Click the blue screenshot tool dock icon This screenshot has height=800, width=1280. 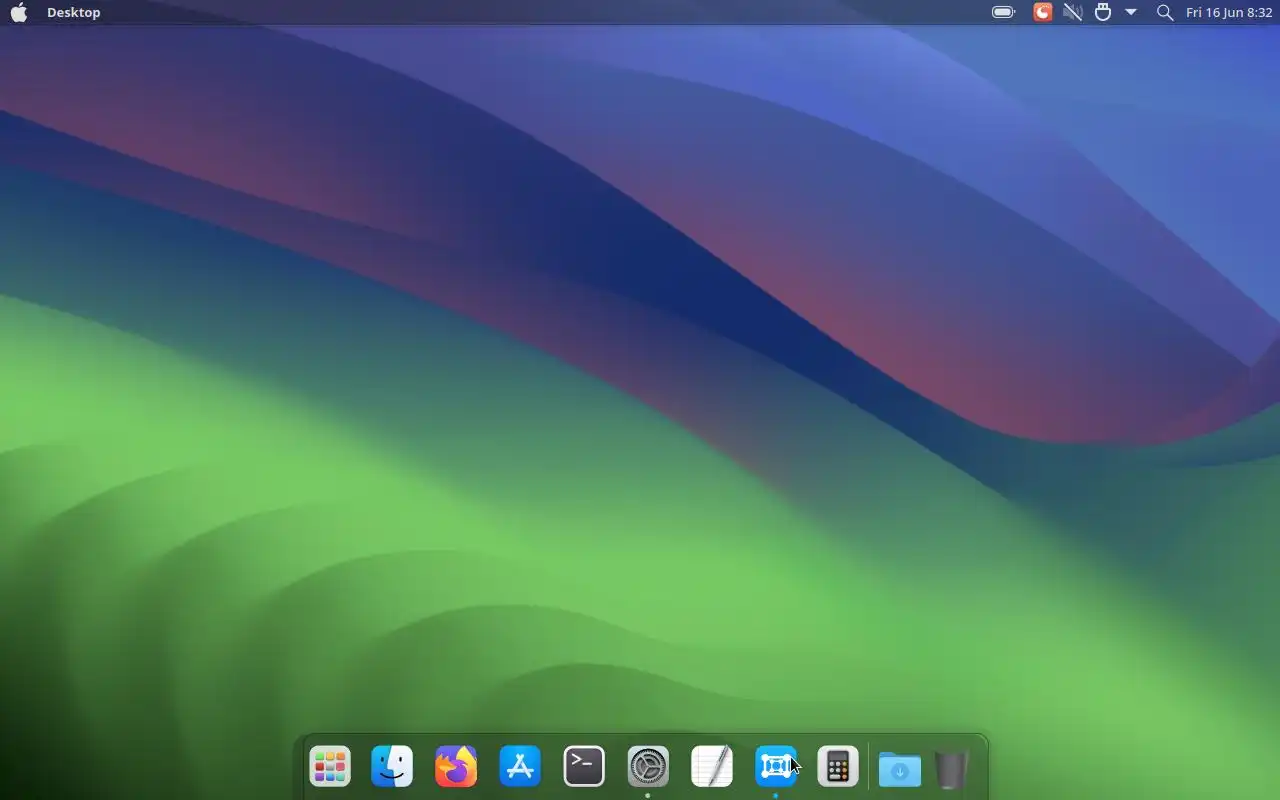point(776,767)
